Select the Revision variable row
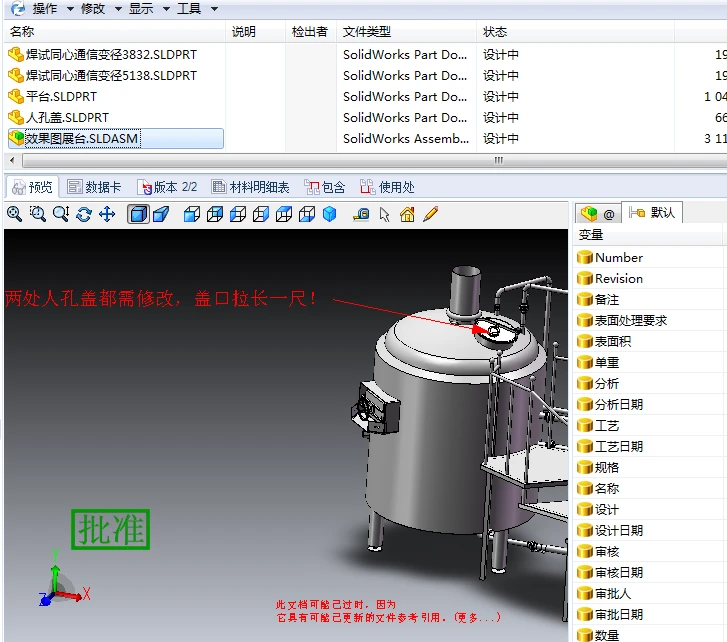The image size is (727, 642). [649, 279]
